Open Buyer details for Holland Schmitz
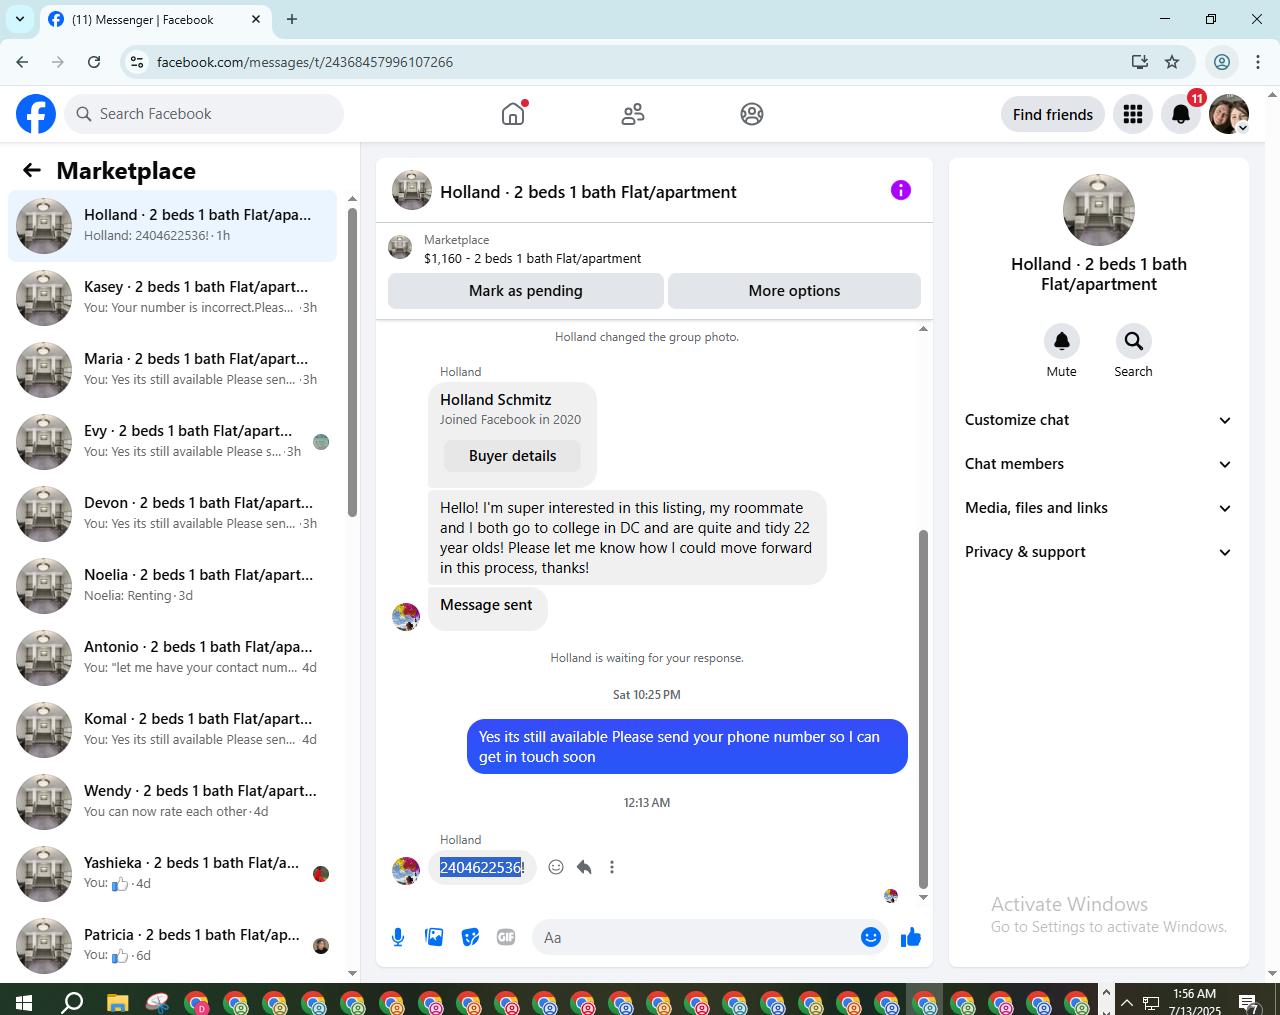 512,456
